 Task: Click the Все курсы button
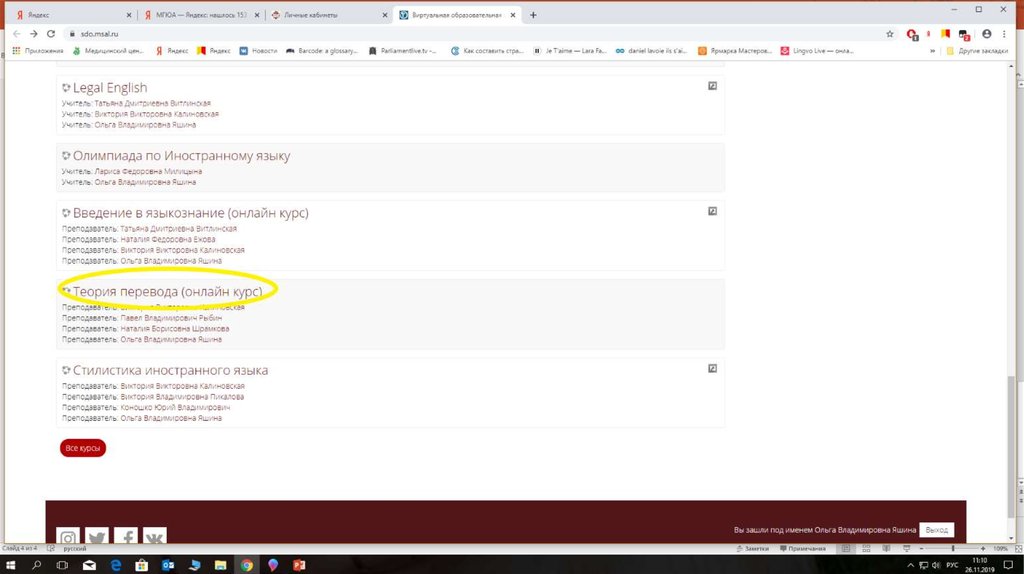tap(82, 449)
